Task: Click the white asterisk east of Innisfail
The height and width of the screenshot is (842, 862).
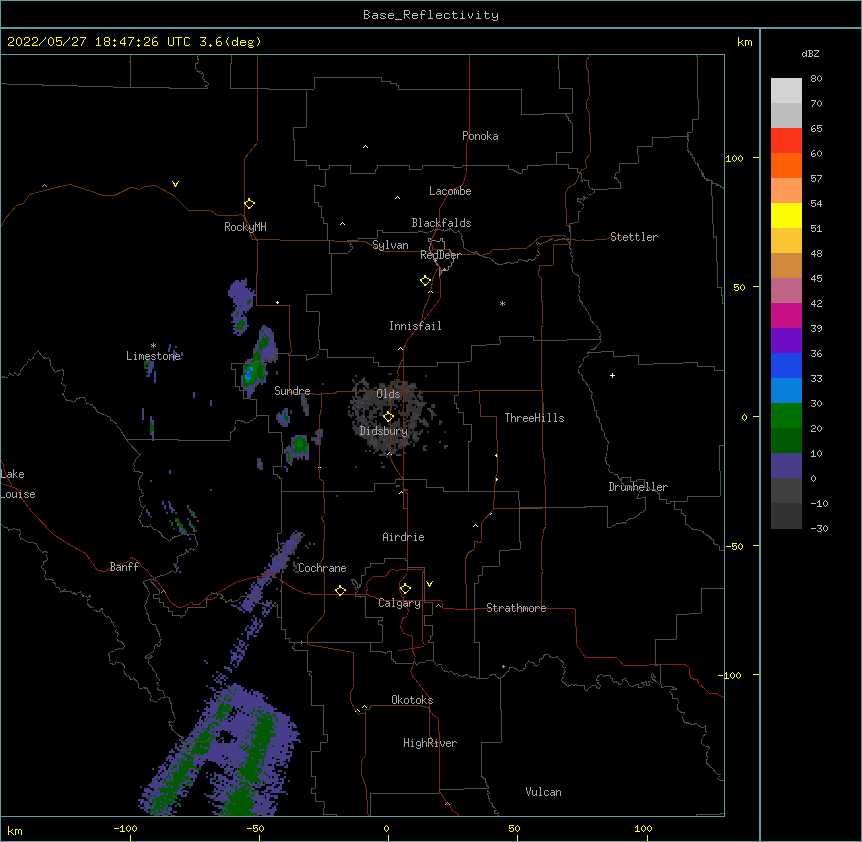Action: click(502, 303)
